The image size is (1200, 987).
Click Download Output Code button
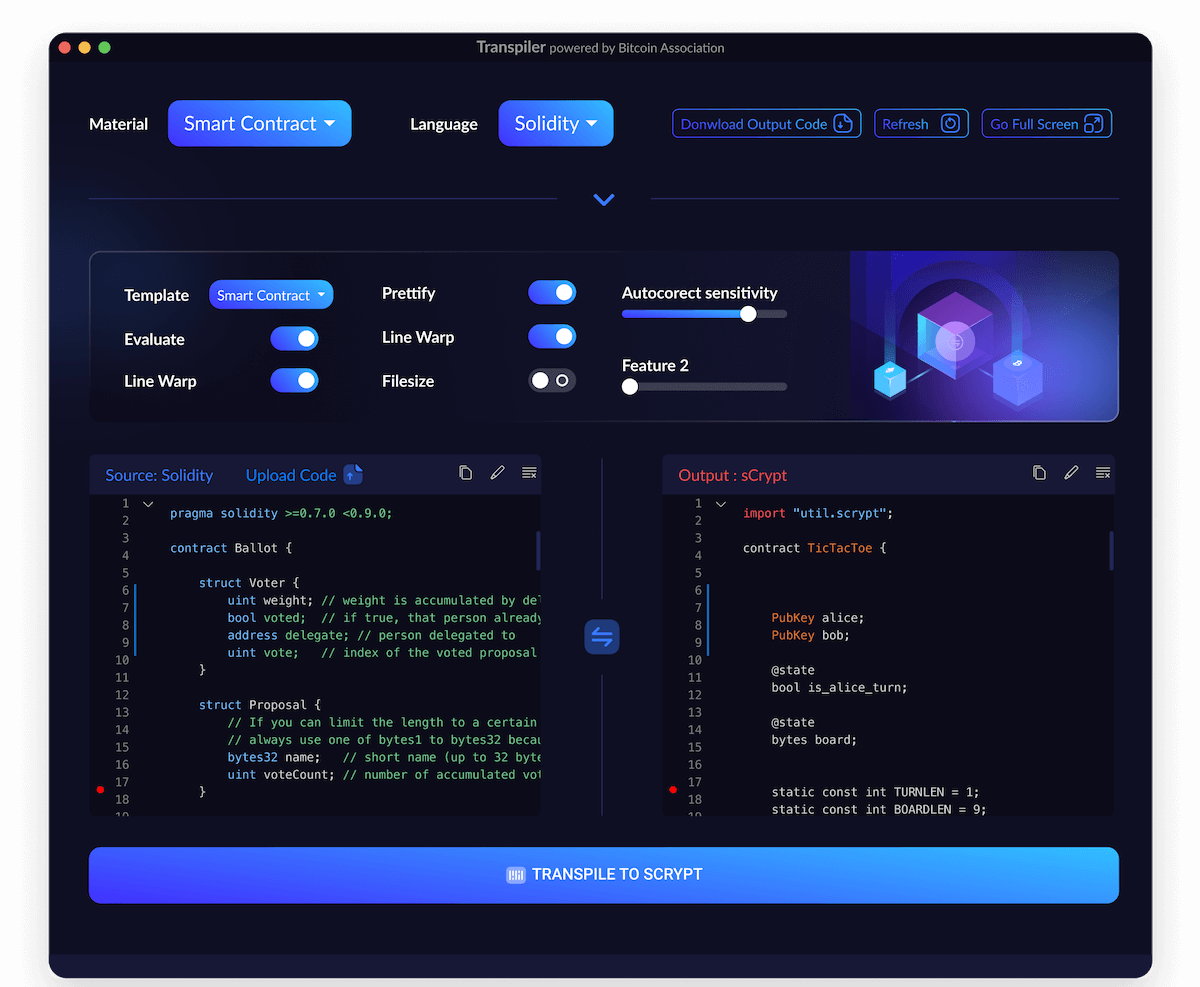pyautogui.click(x=766, y=124)
